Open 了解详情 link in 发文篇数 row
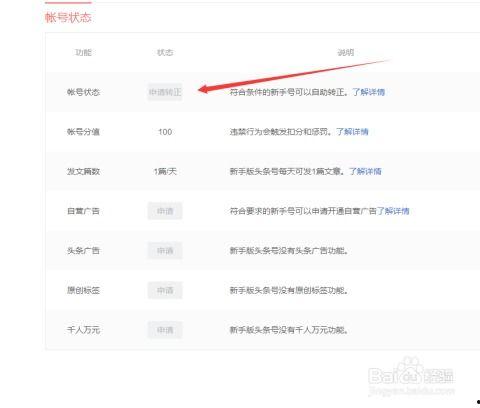 [365, 171]
